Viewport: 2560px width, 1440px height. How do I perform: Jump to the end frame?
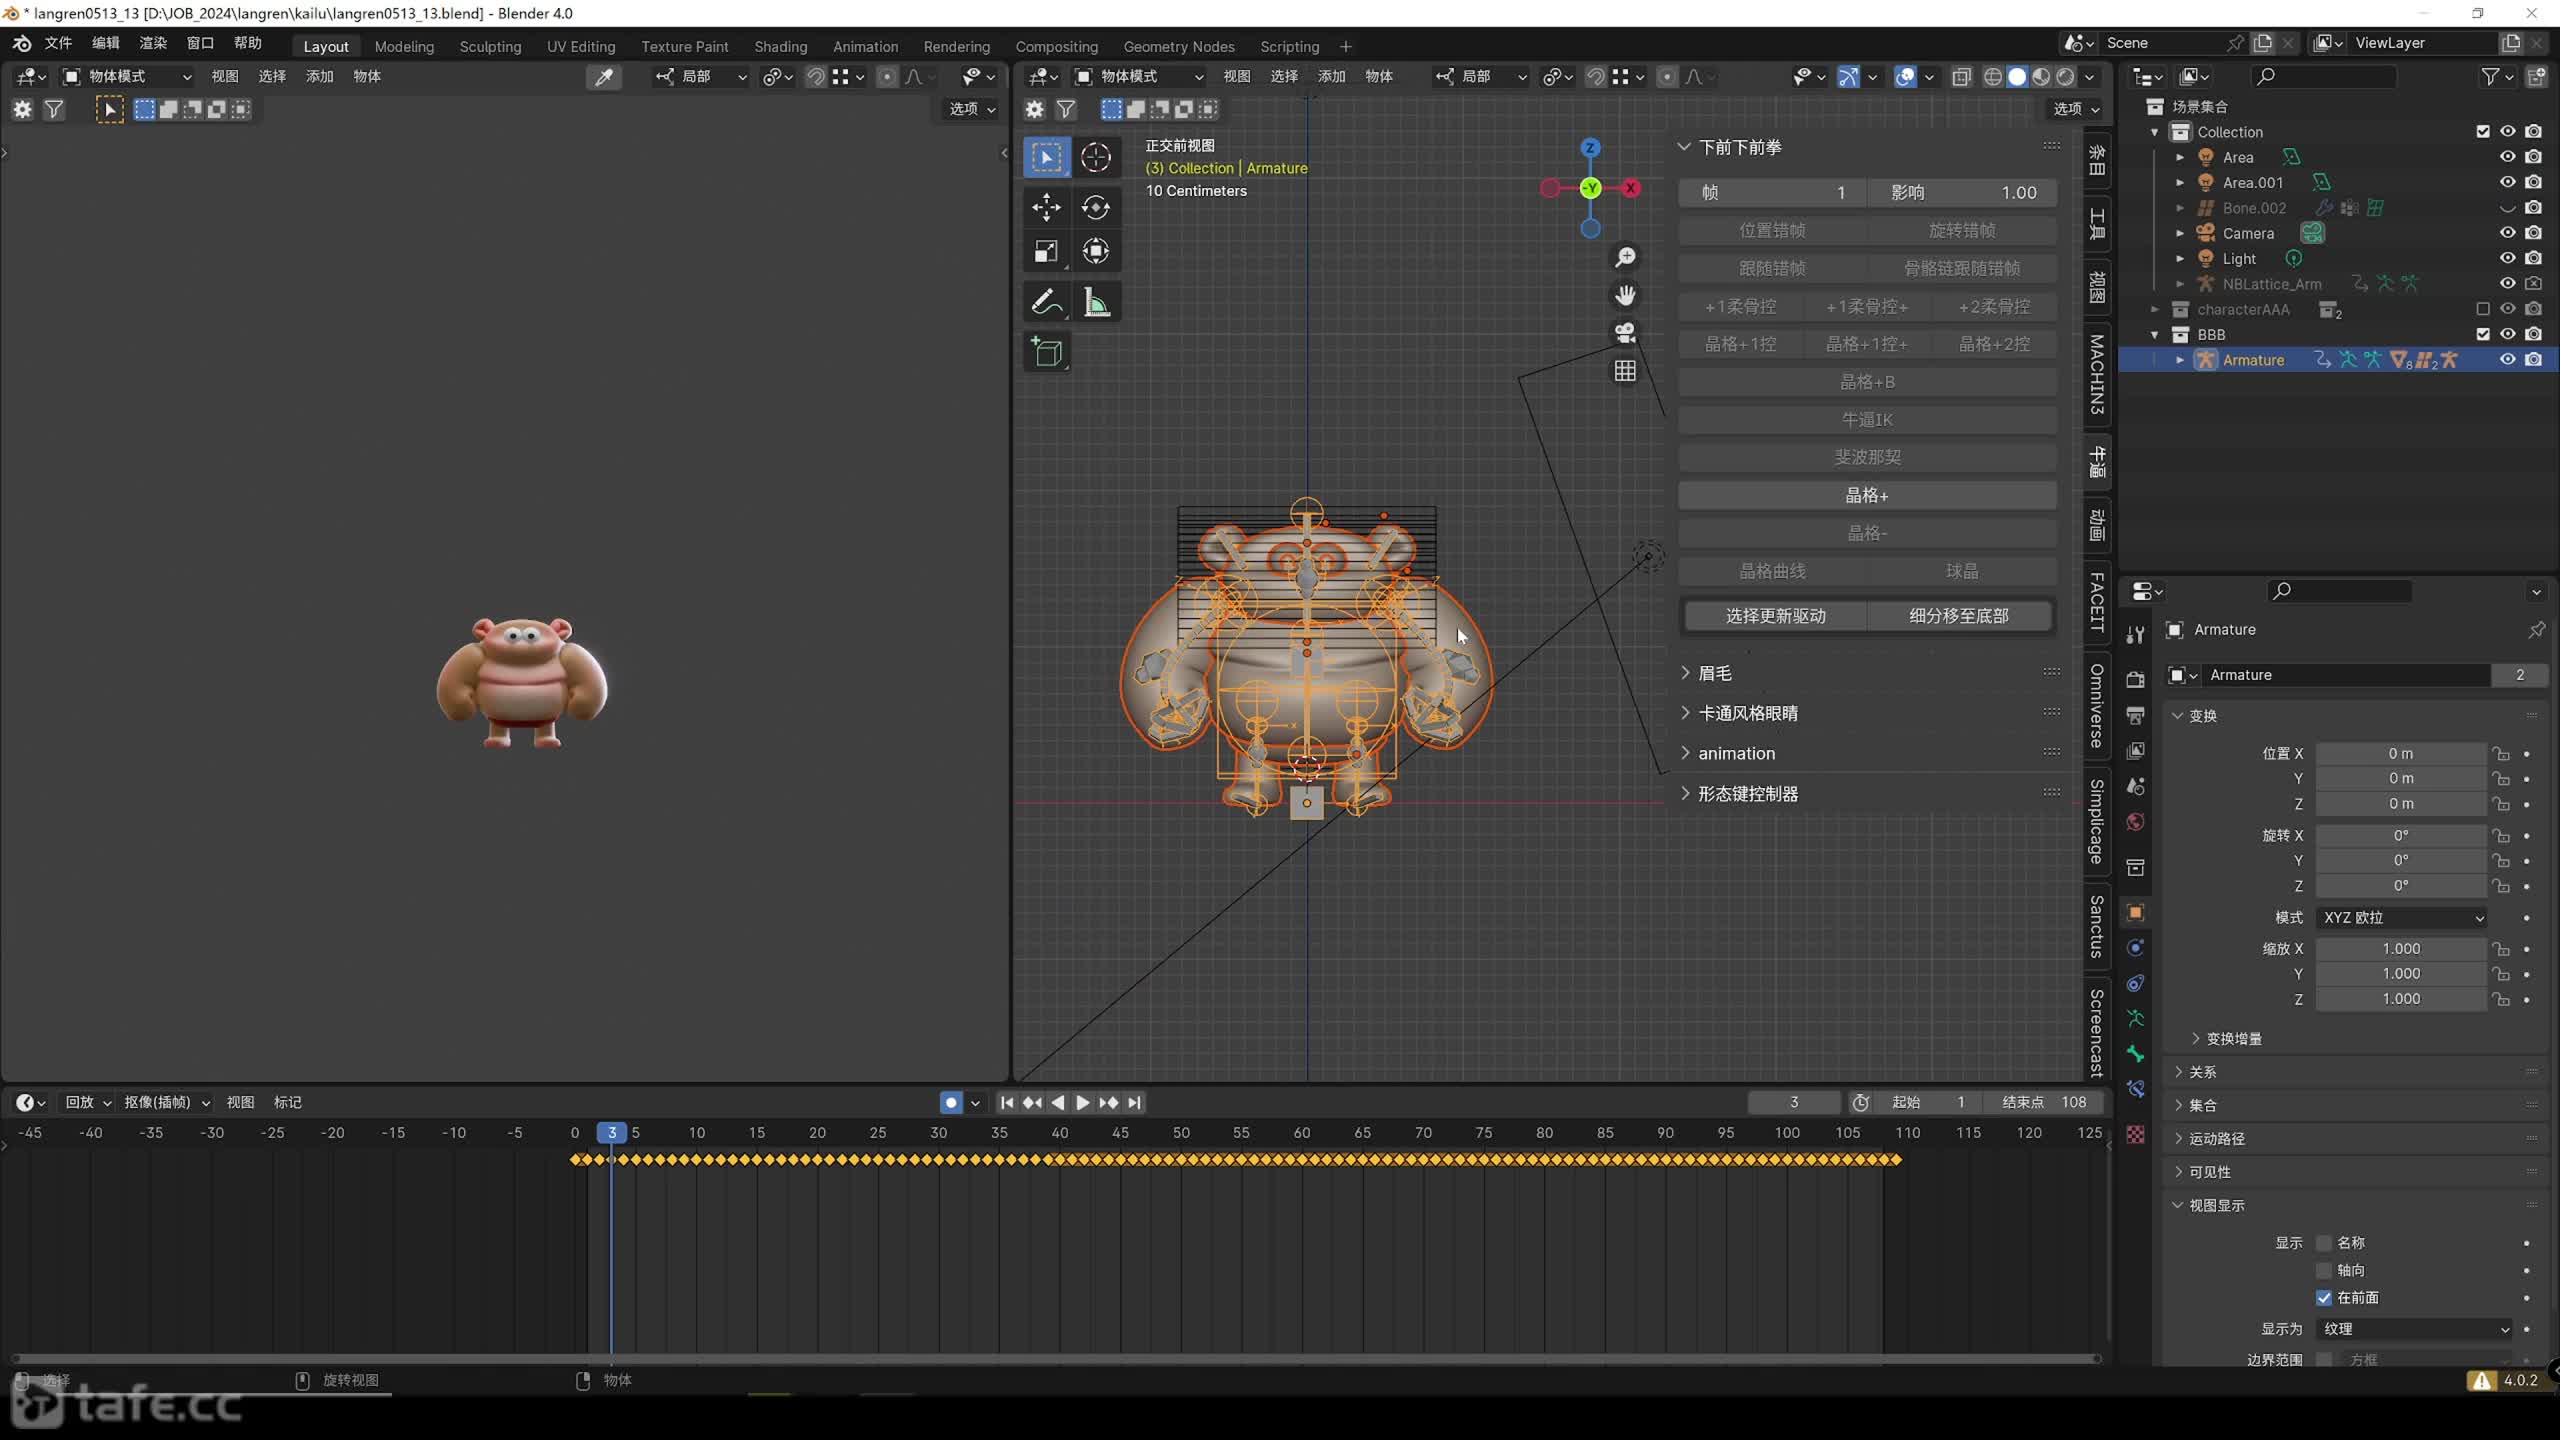1134,1102
